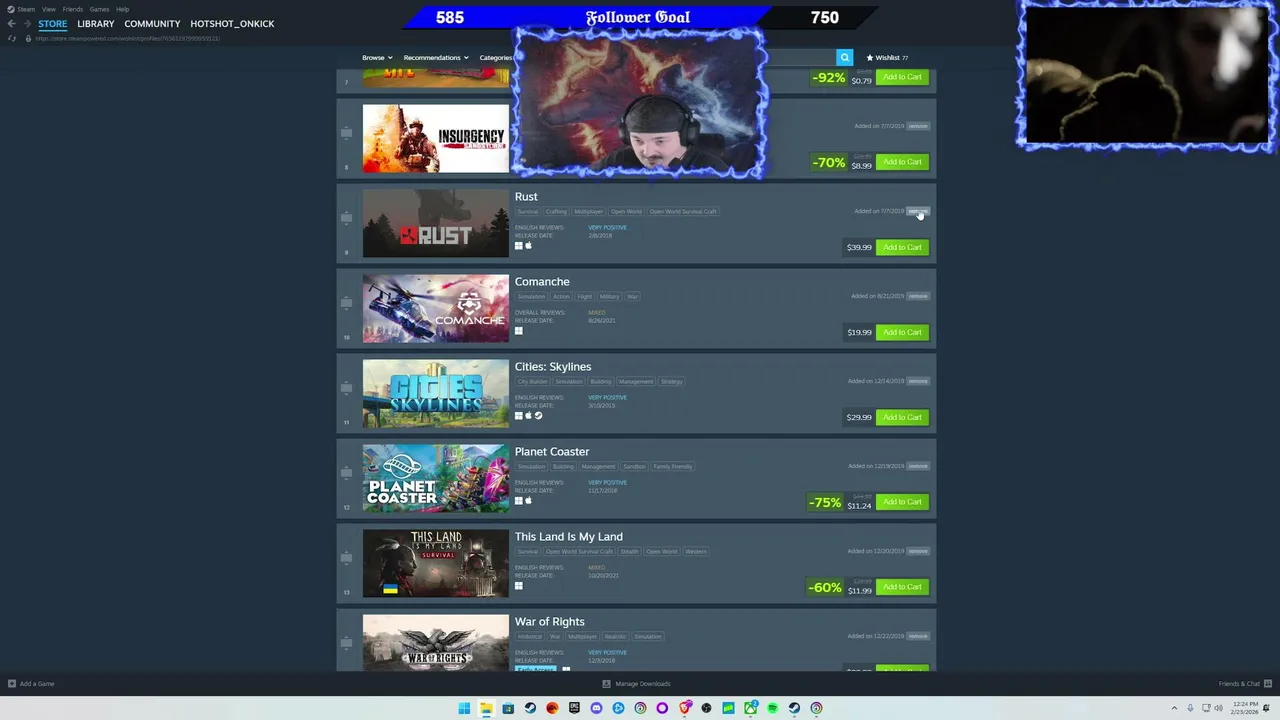Open the Rust game thumbnail
The height and width of the screenshot is (720, 1280).
coord(435,224)
